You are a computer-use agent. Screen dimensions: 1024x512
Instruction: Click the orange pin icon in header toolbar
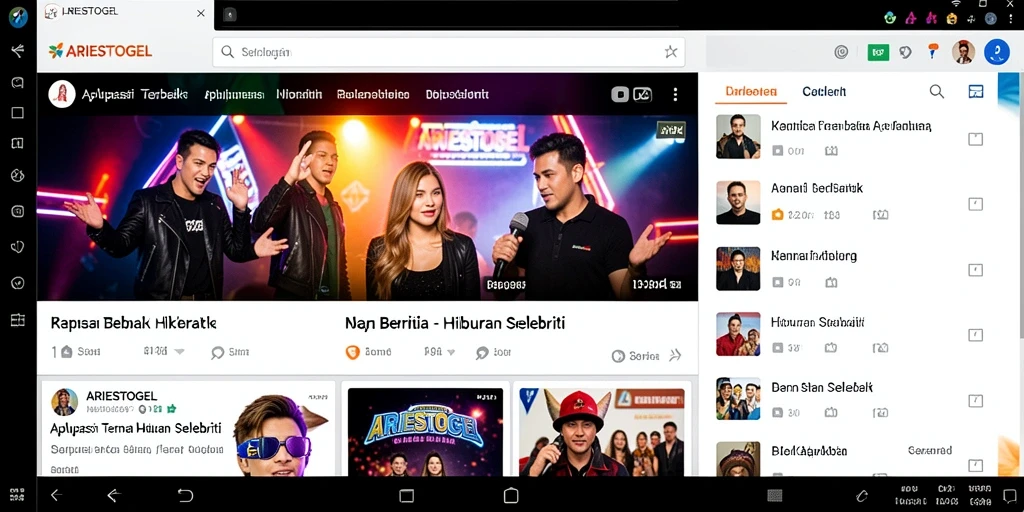933,52
